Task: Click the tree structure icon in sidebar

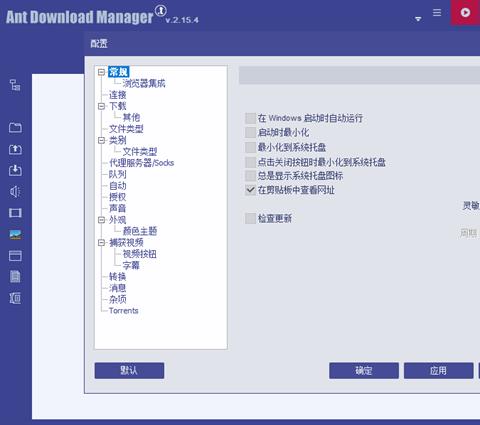Action: coord(15,85)
